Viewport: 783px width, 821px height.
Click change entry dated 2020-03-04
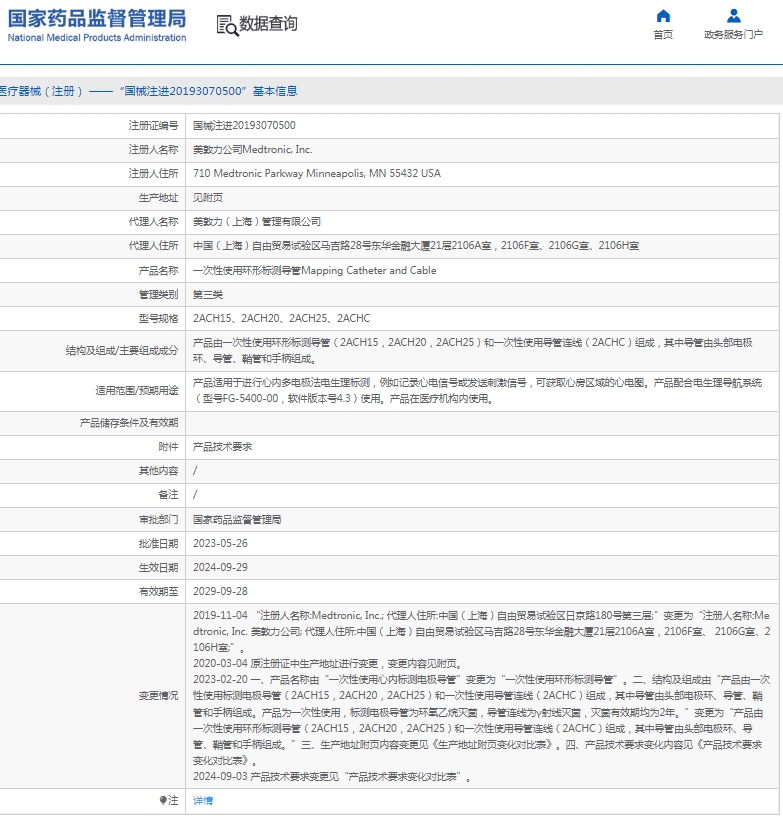click(x=329, y=664)
